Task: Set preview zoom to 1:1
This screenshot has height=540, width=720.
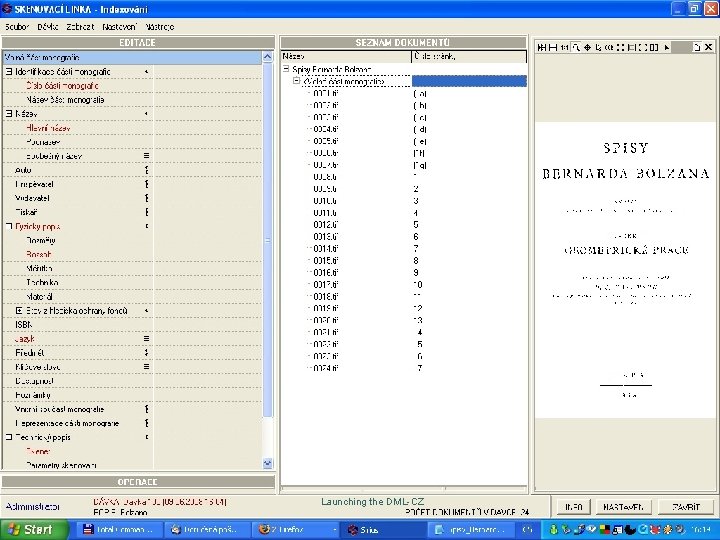Action: tap(564, 47)
